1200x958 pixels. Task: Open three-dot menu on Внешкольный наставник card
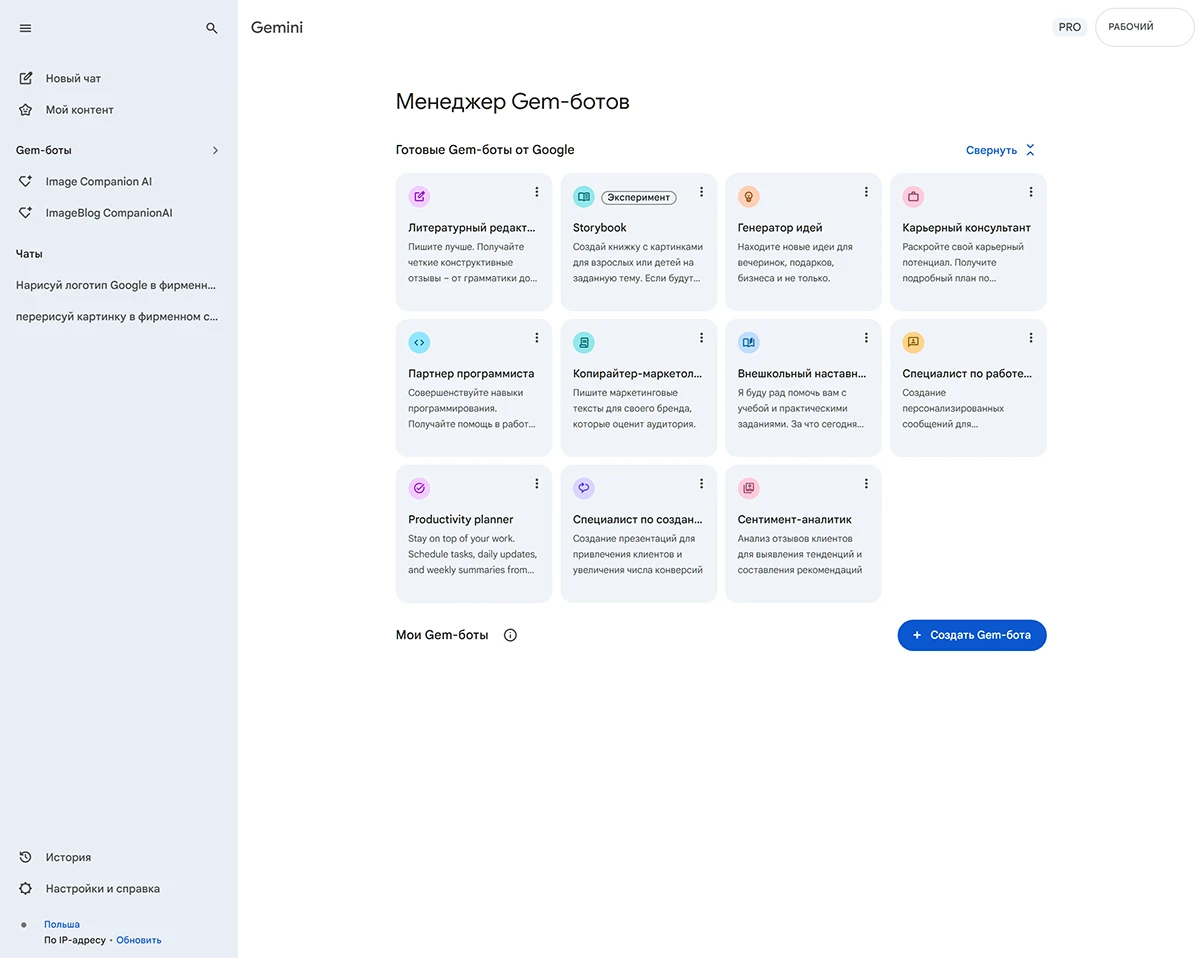[x=866, y=338]
